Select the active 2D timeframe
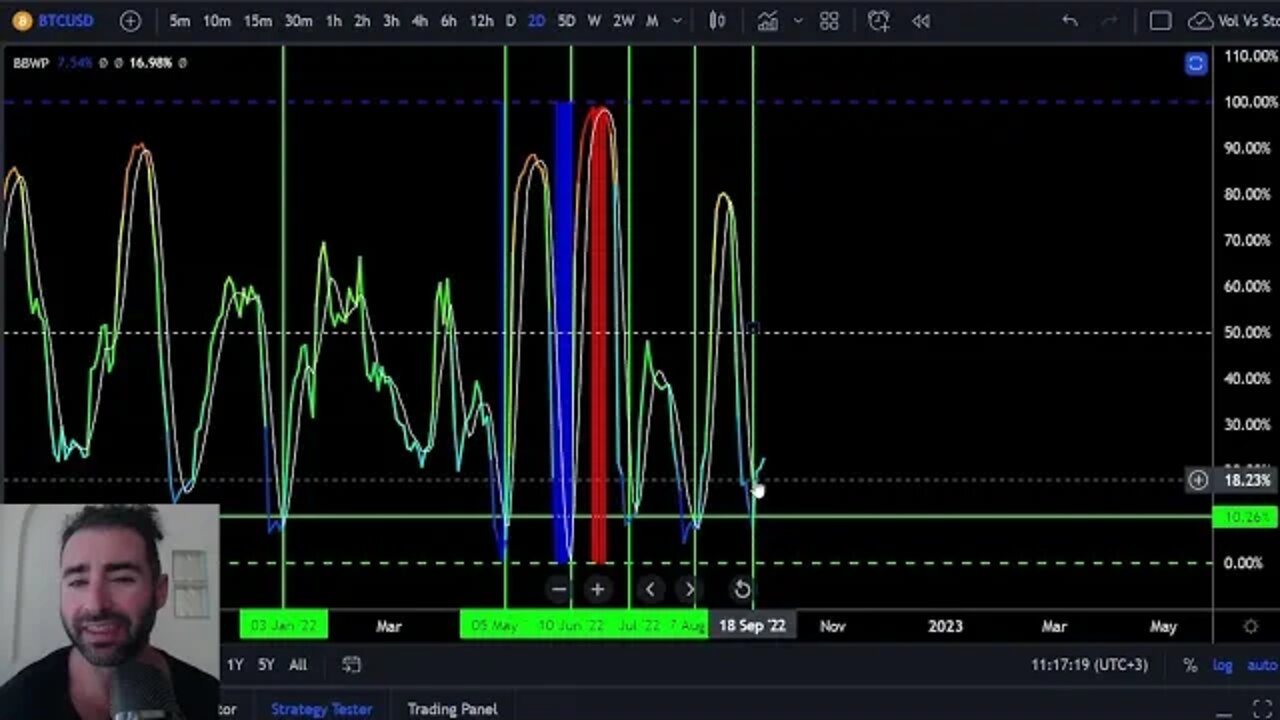 tap(536, 20)
